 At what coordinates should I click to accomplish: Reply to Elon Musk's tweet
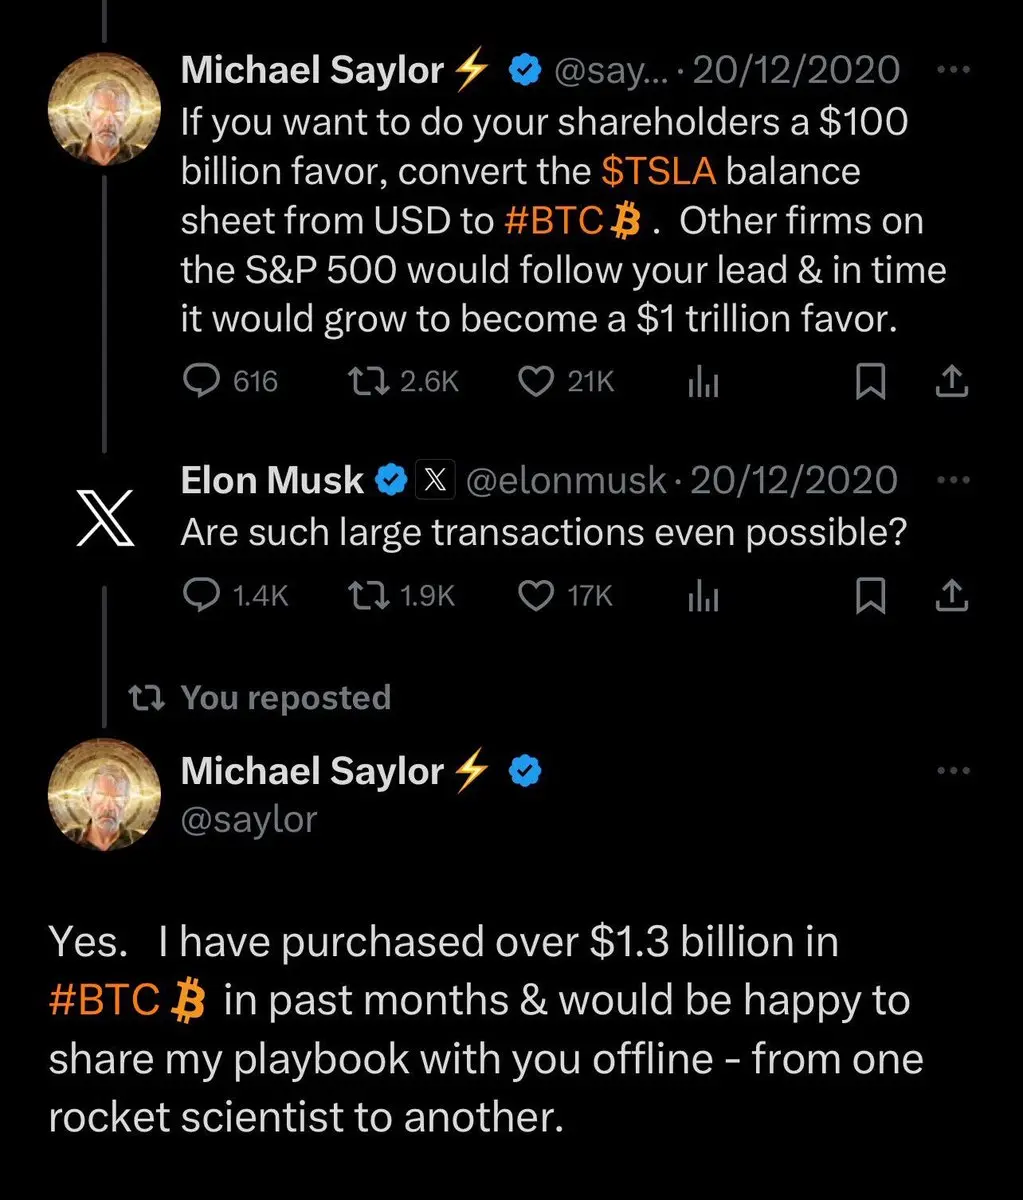pyautogui.click(x=205, y=596)
